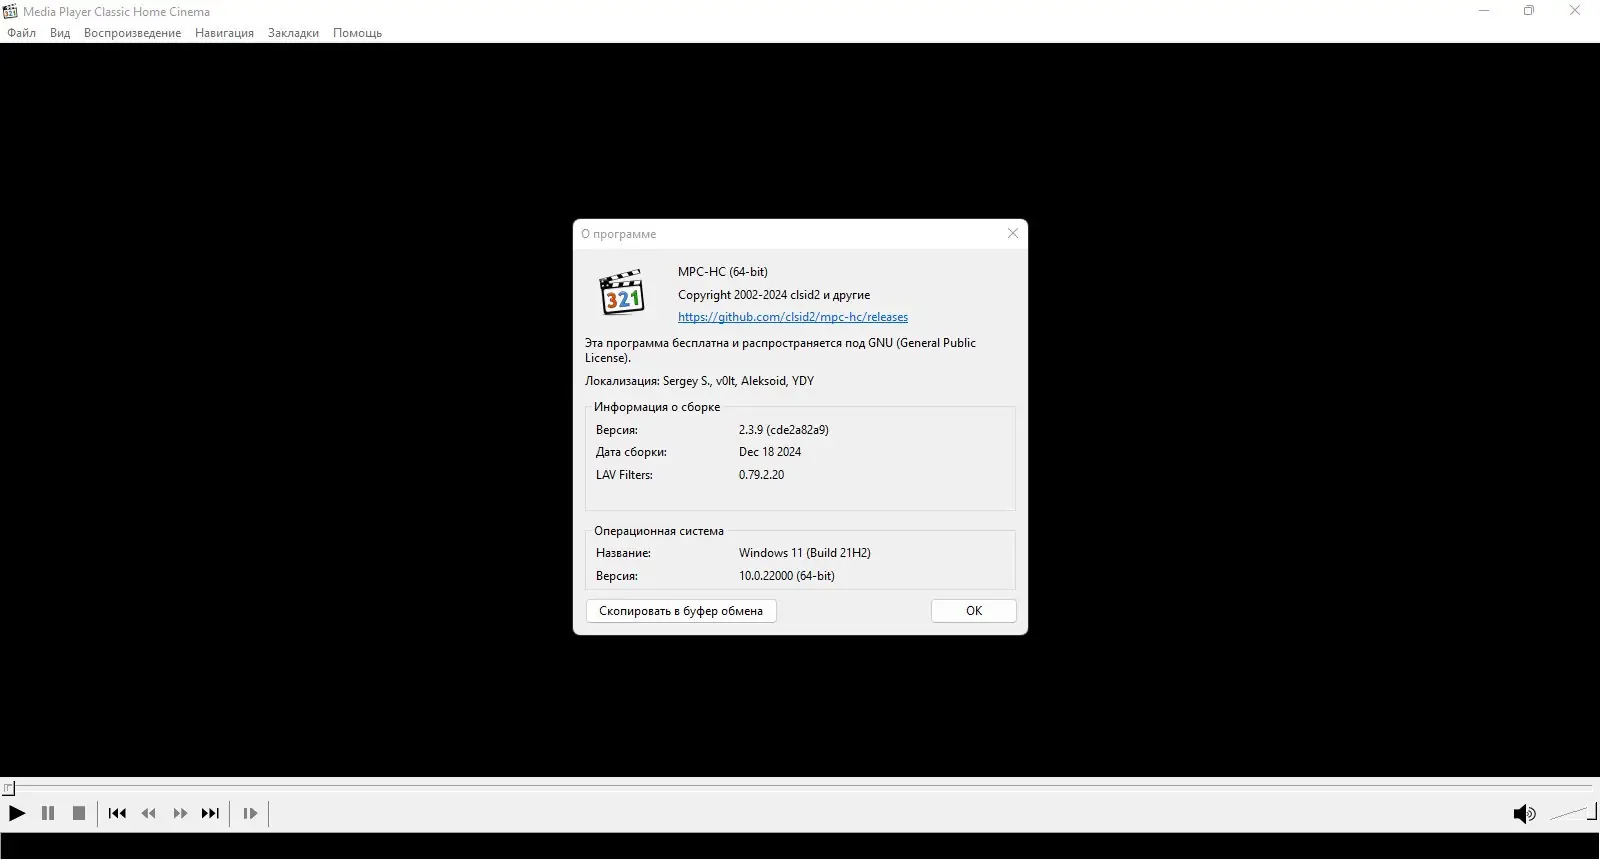The width and height of the screenshot is (1600, 860).
Task: Start playback with the Play button
Action: (x=17, y=814)
